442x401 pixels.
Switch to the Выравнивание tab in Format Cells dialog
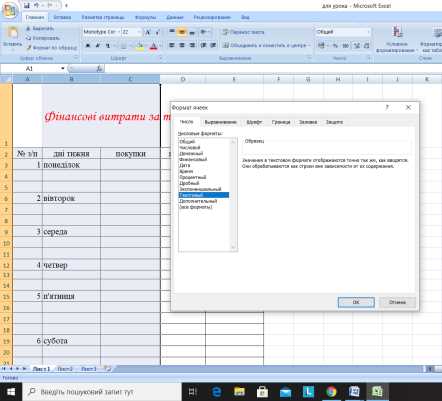pos(220,122)
